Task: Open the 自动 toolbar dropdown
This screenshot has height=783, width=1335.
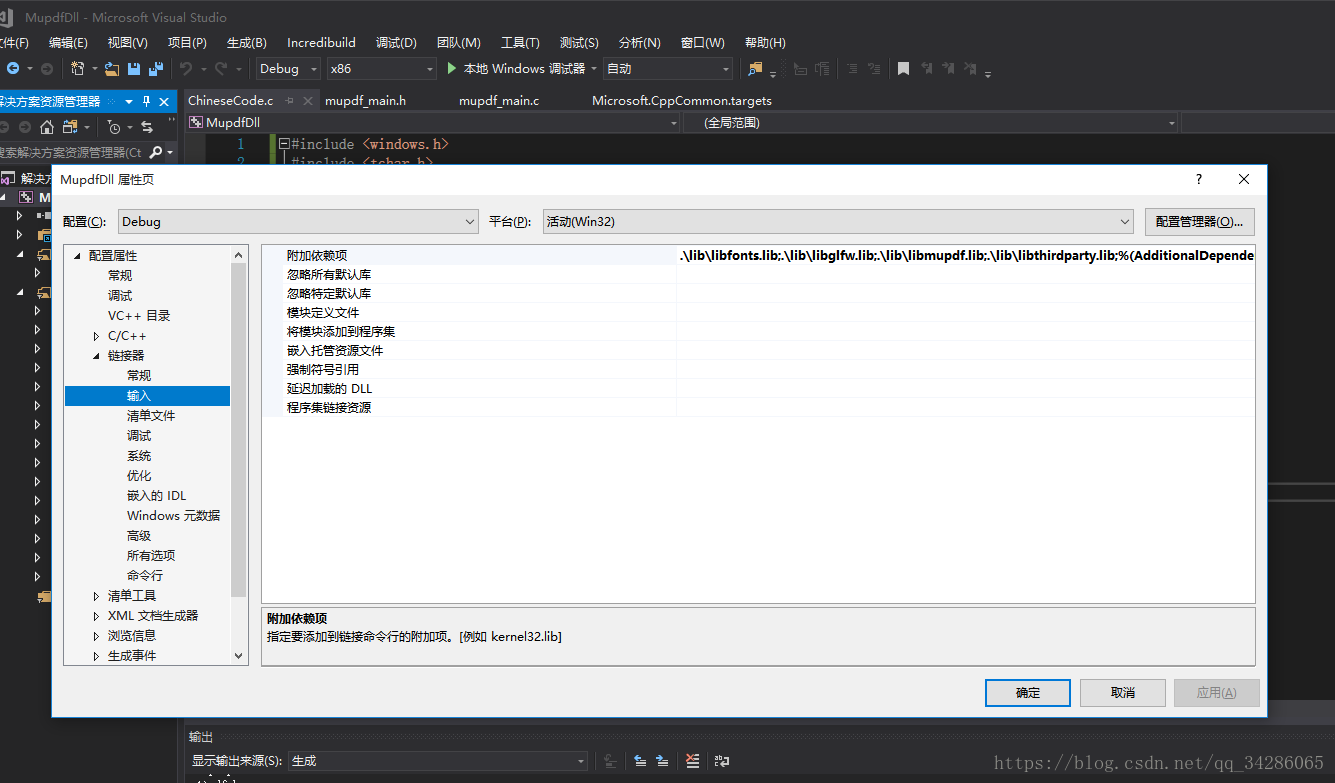Action: coord(668,69)
